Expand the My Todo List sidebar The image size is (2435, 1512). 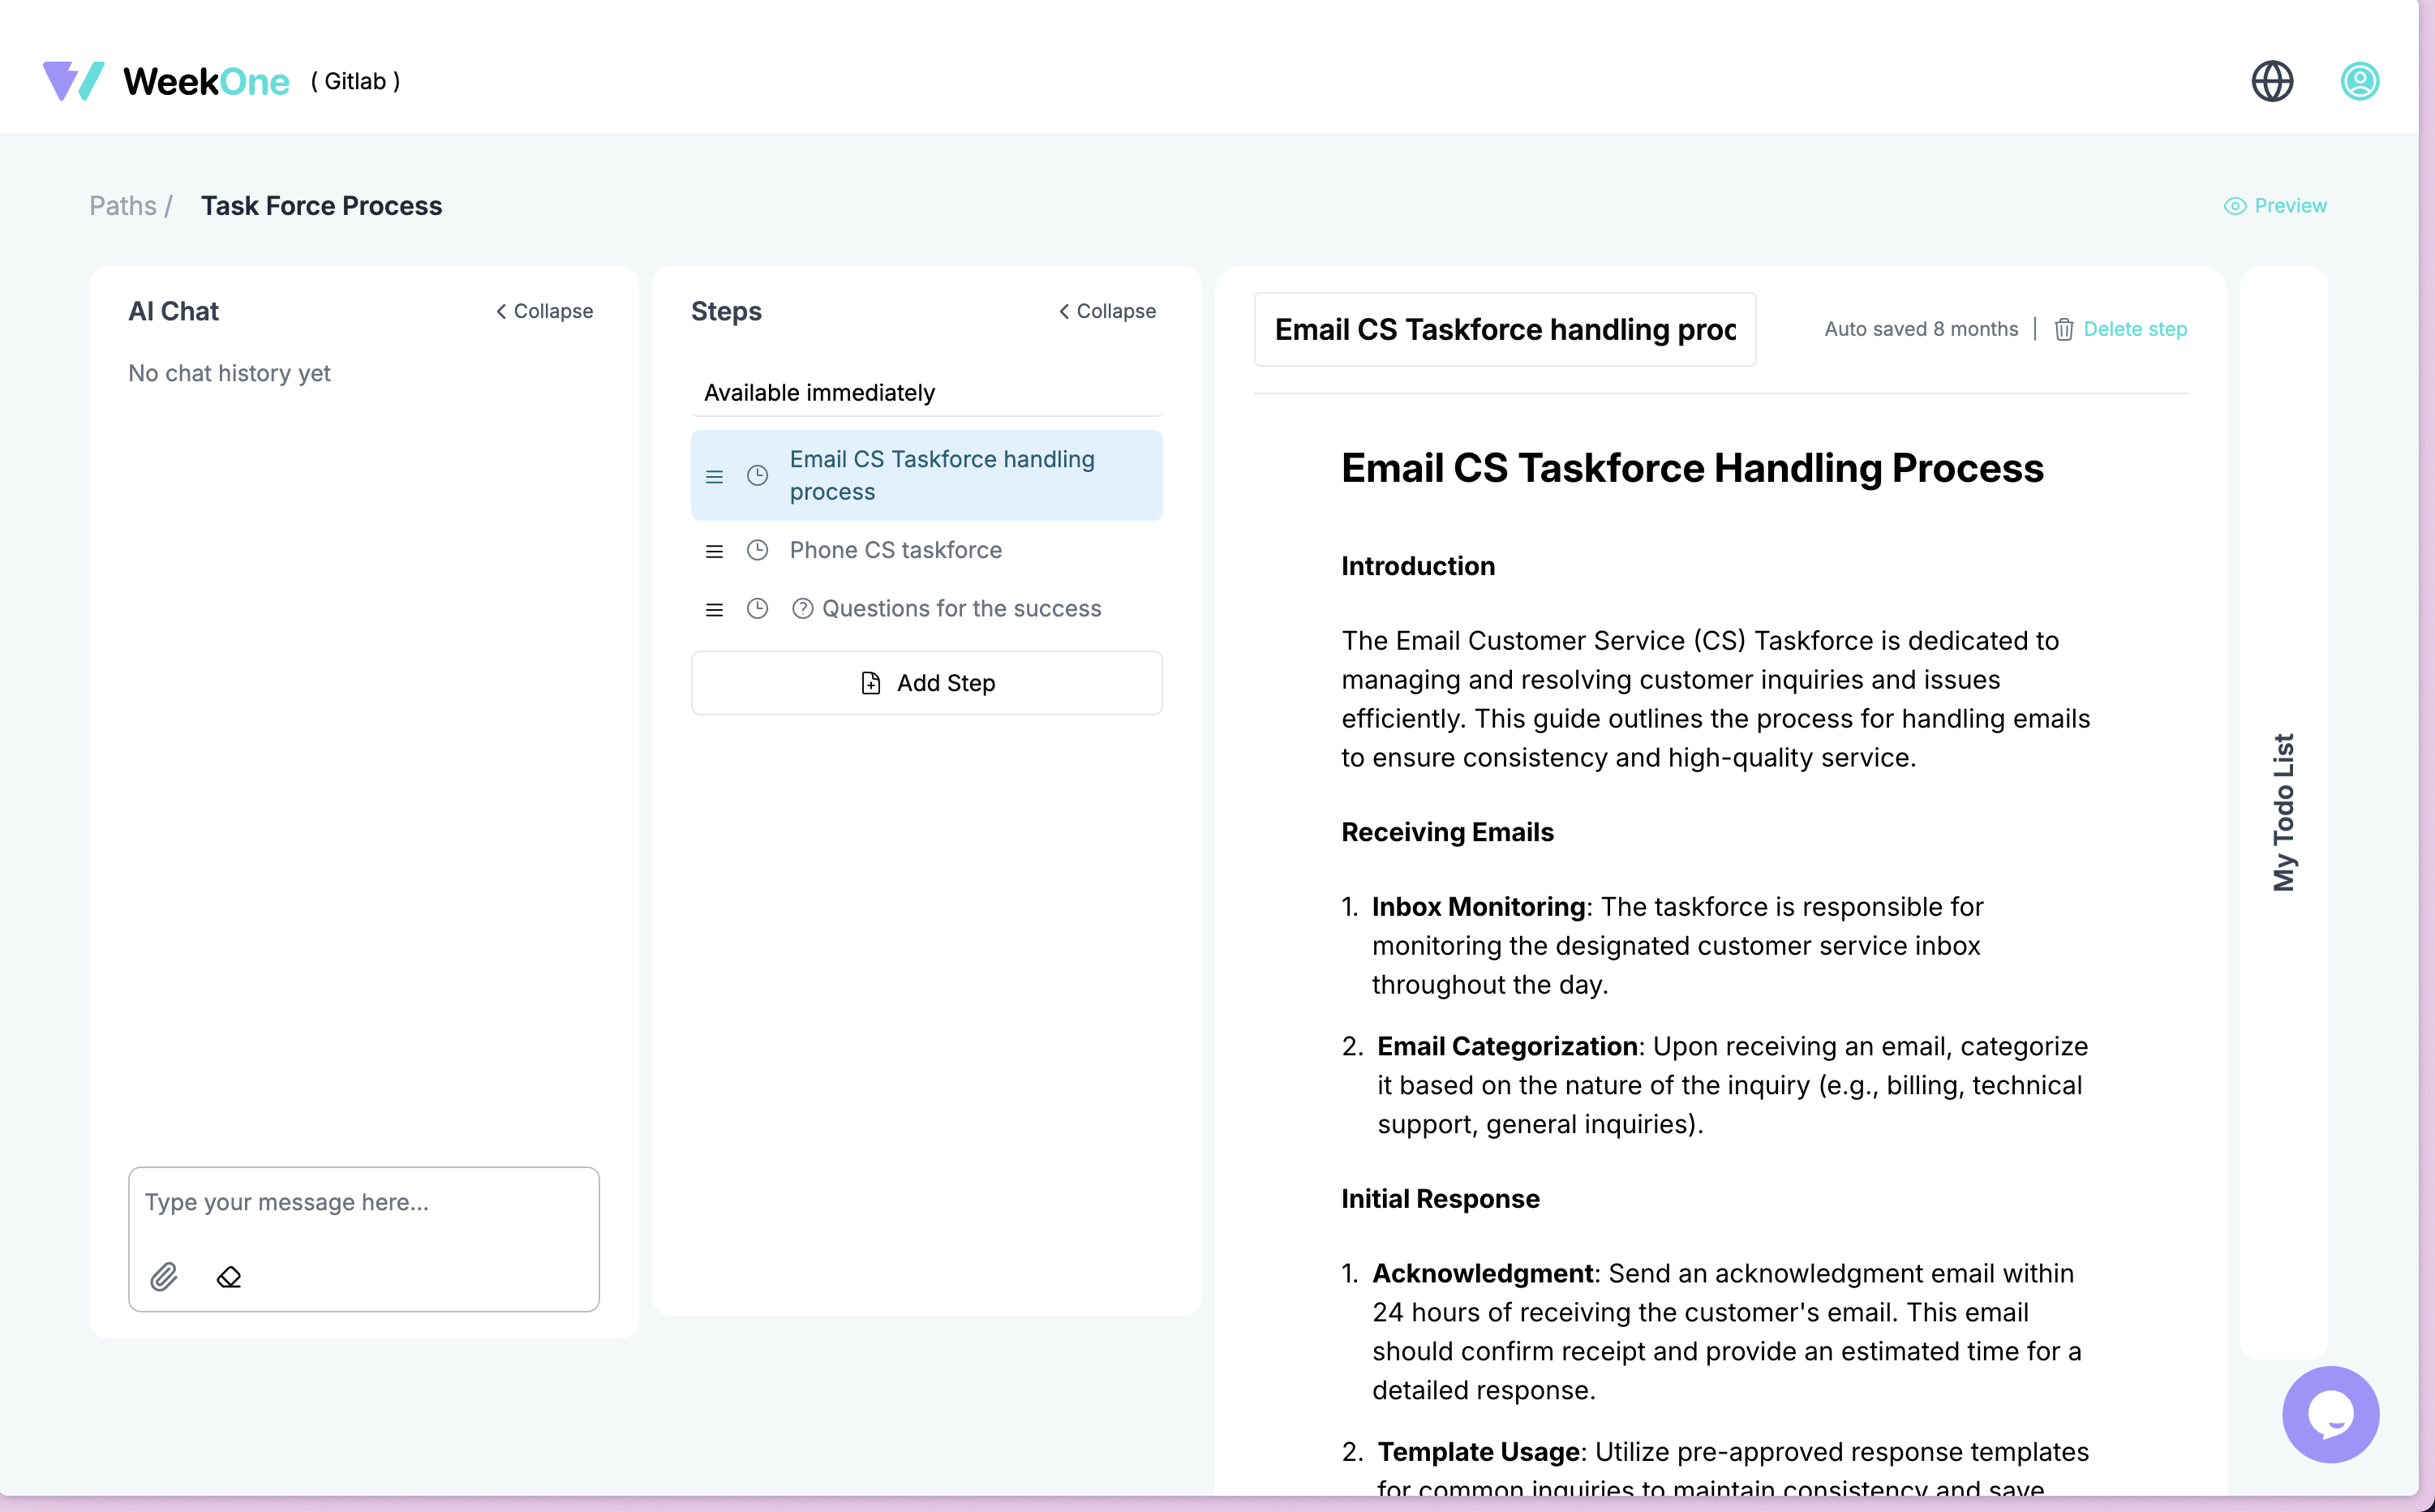coord(2283,811)
